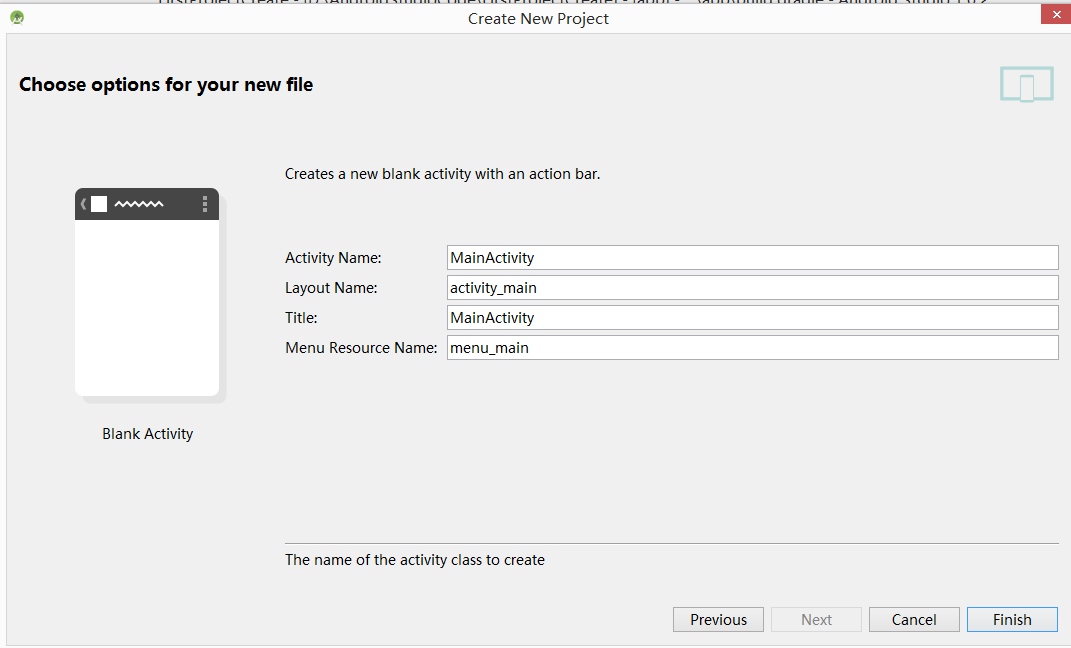1071x648 pixels.
Task: Click into the Layout Name field
Action: coord(752,288)
